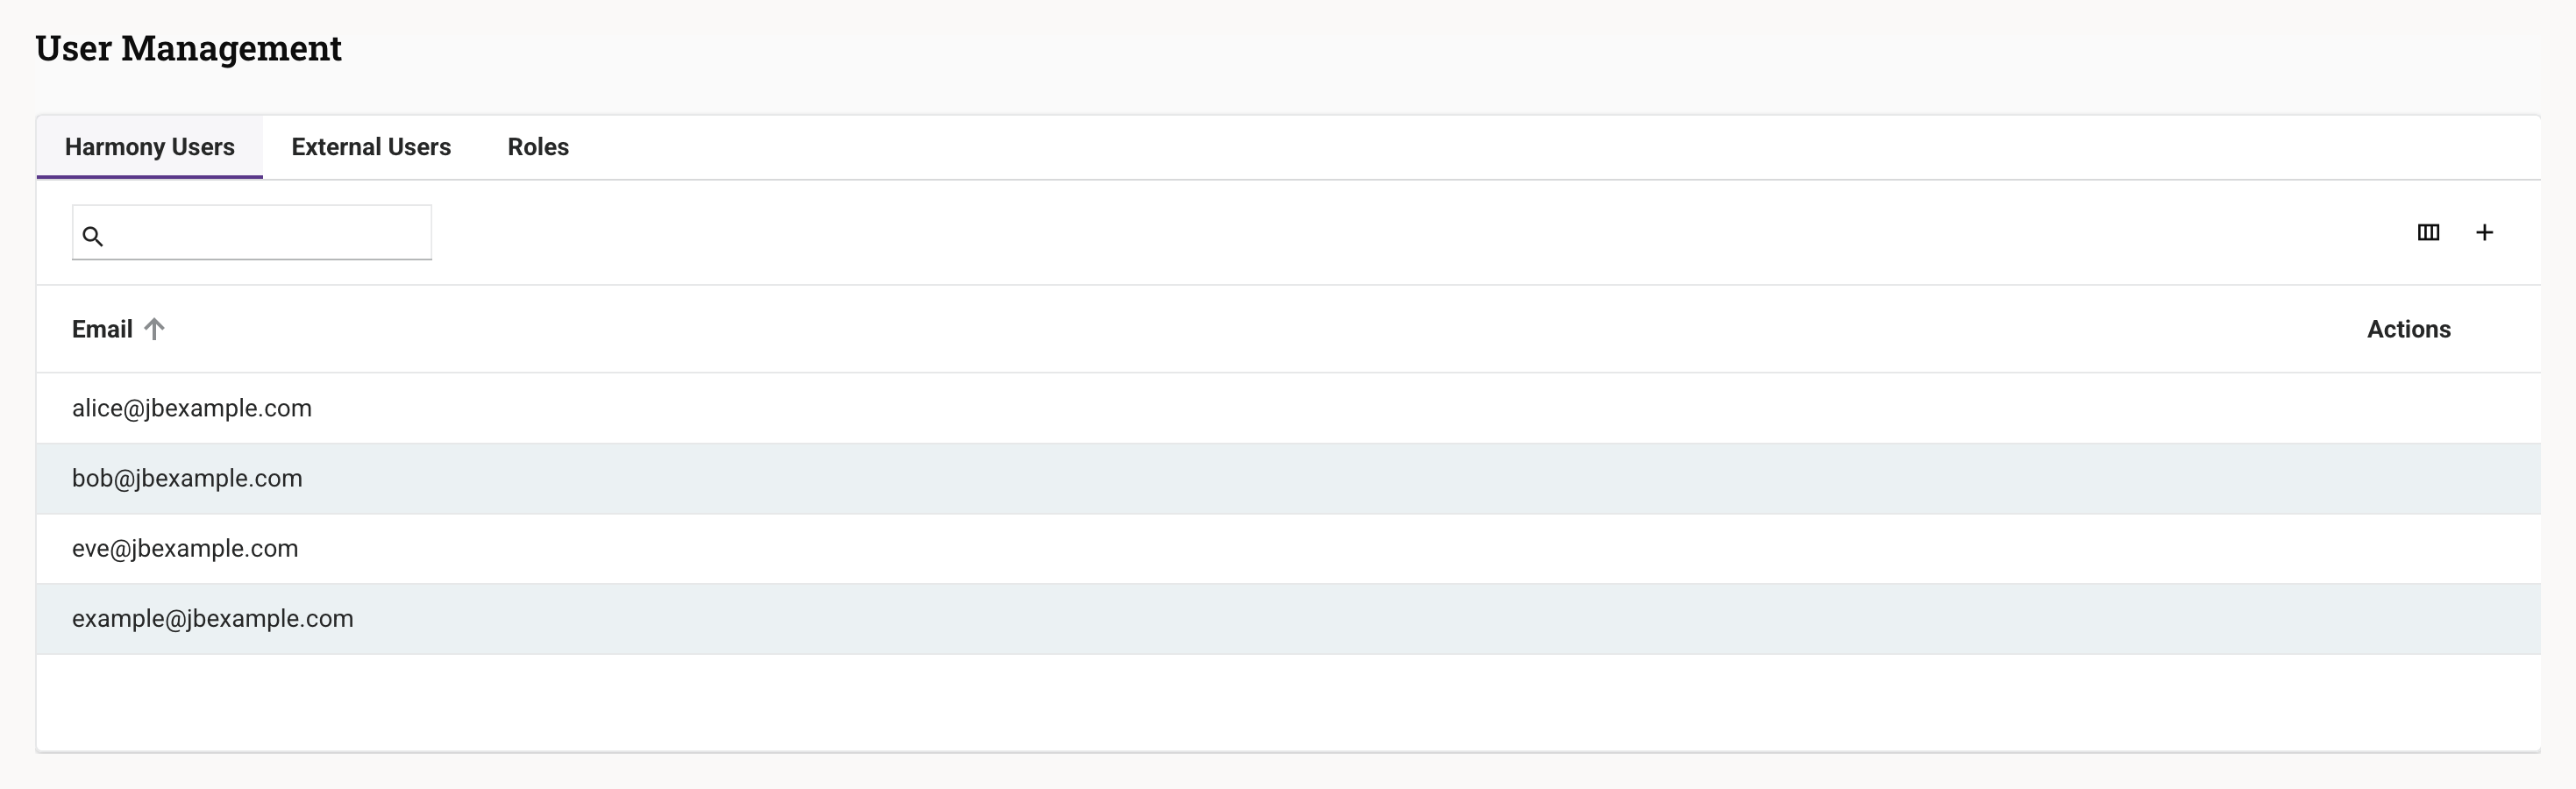Image resolution: width=2576 pixels, height=789 pixels.
Task: Sort by the Email column header
Action: coord(102,329)
